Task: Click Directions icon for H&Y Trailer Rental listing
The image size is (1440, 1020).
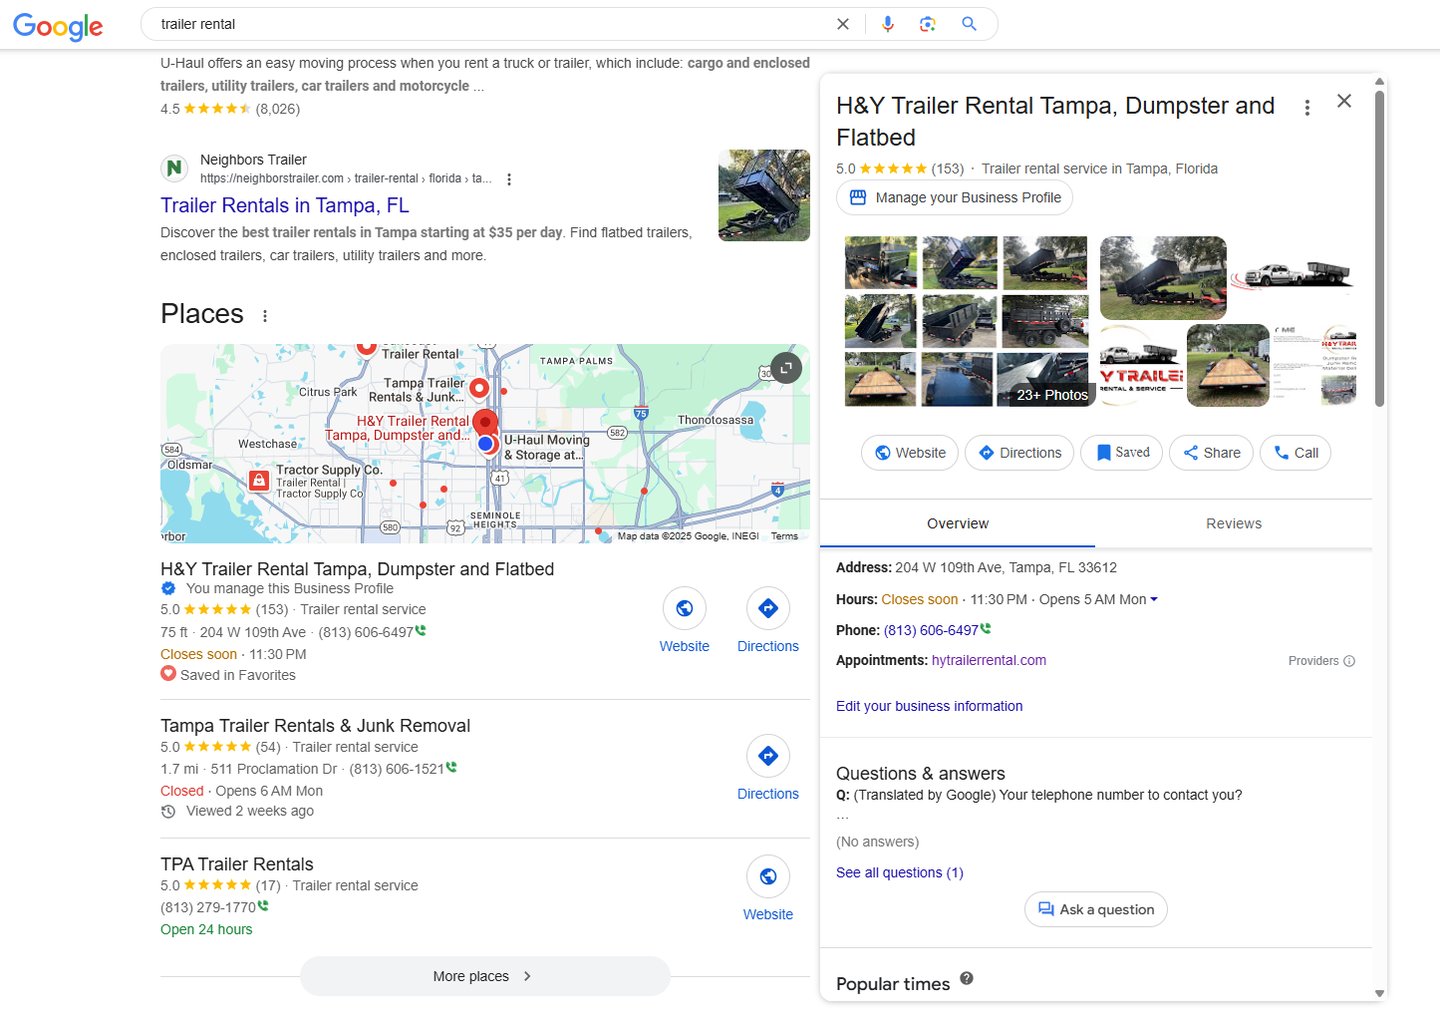Action: [768, 608]
